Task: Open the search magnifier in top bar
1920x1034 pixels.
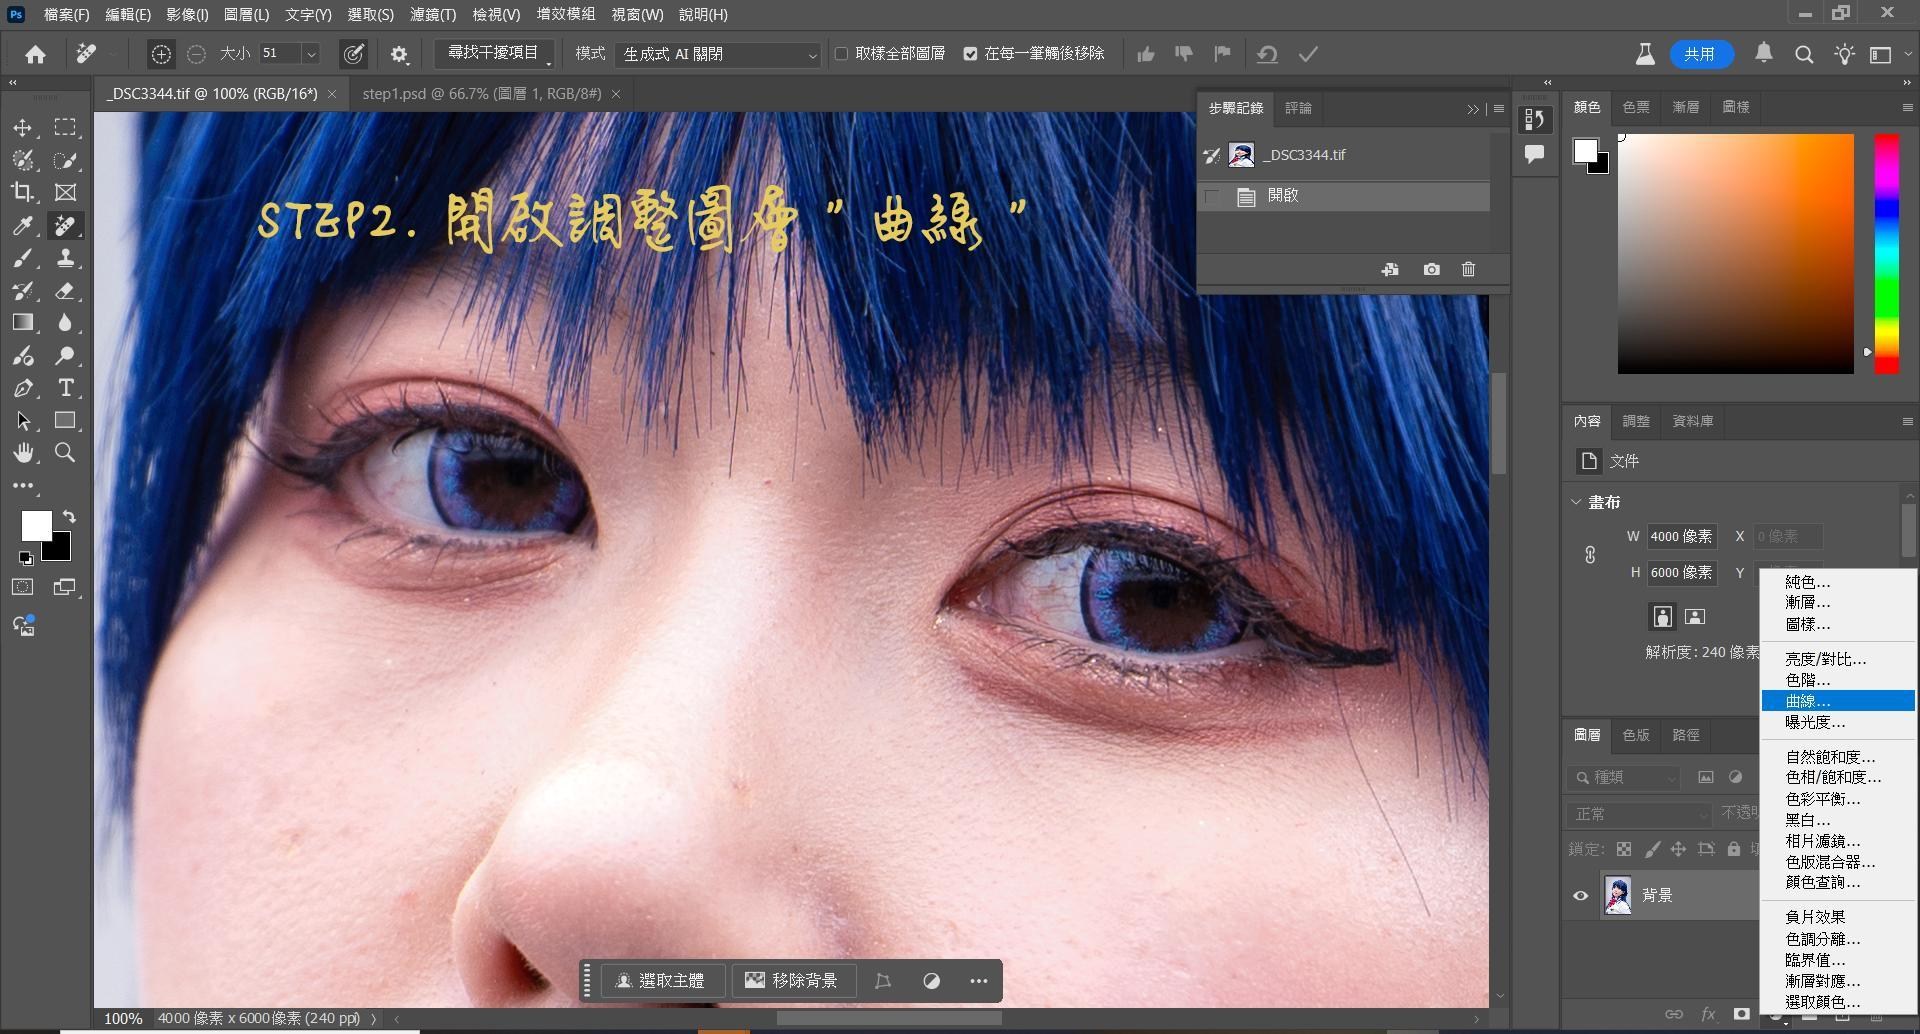Action: pos(1803,55)
